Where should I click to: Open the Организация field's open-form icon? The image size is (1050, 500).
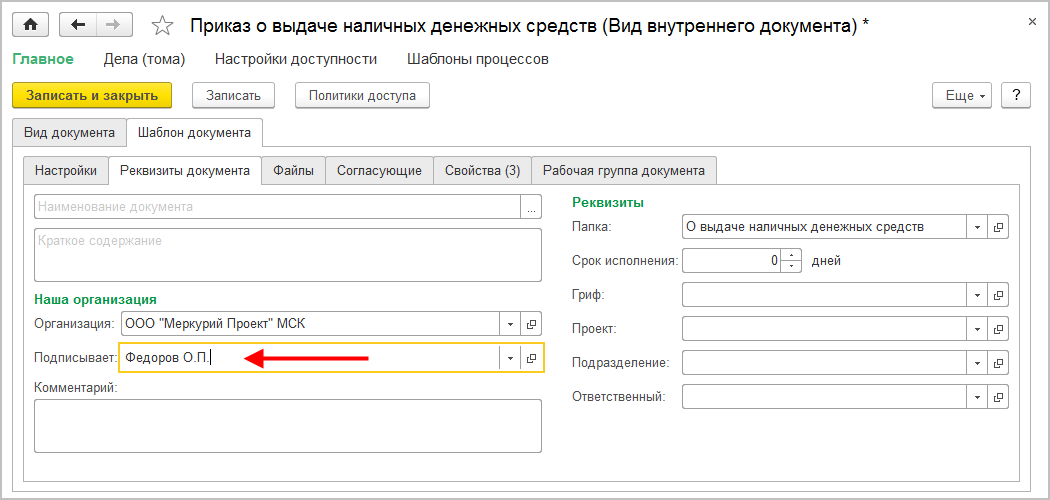(x=531, y=324)
